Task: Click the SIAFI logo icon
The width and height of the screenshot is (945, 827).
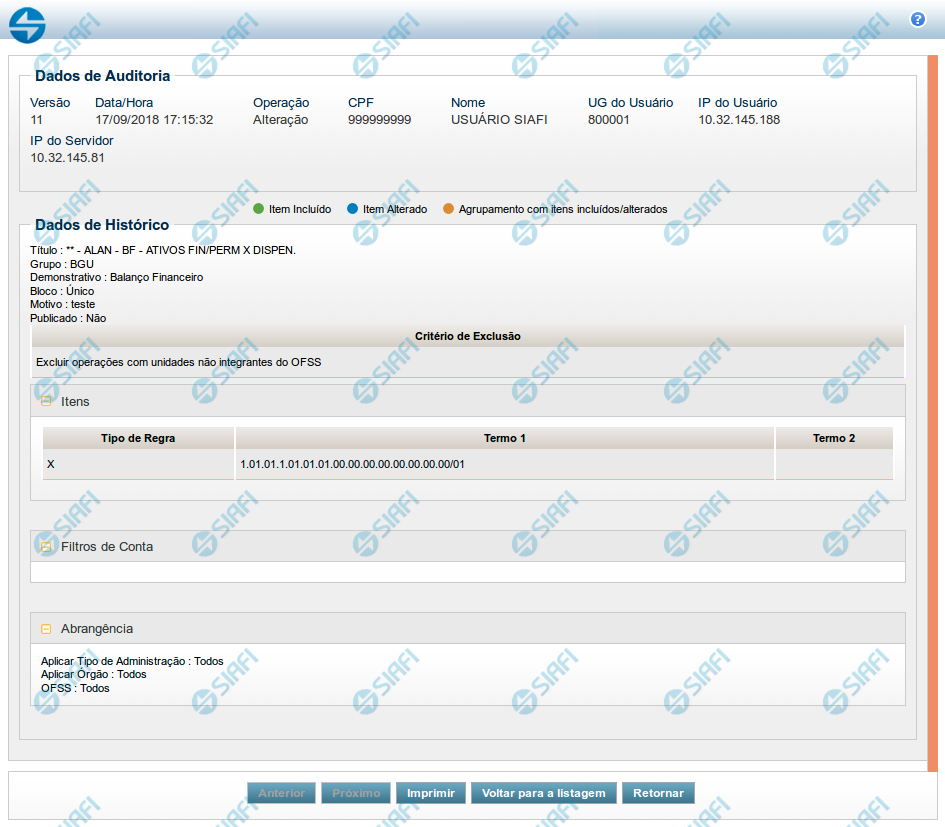Action: click(27, 24)
